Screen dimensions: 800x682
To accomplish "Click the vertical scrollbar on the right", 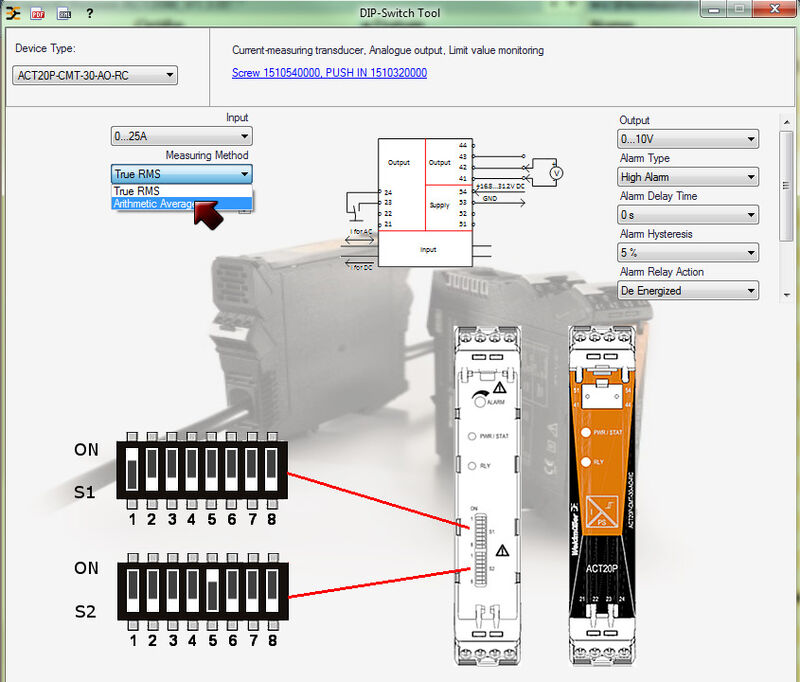I will 786,200.
